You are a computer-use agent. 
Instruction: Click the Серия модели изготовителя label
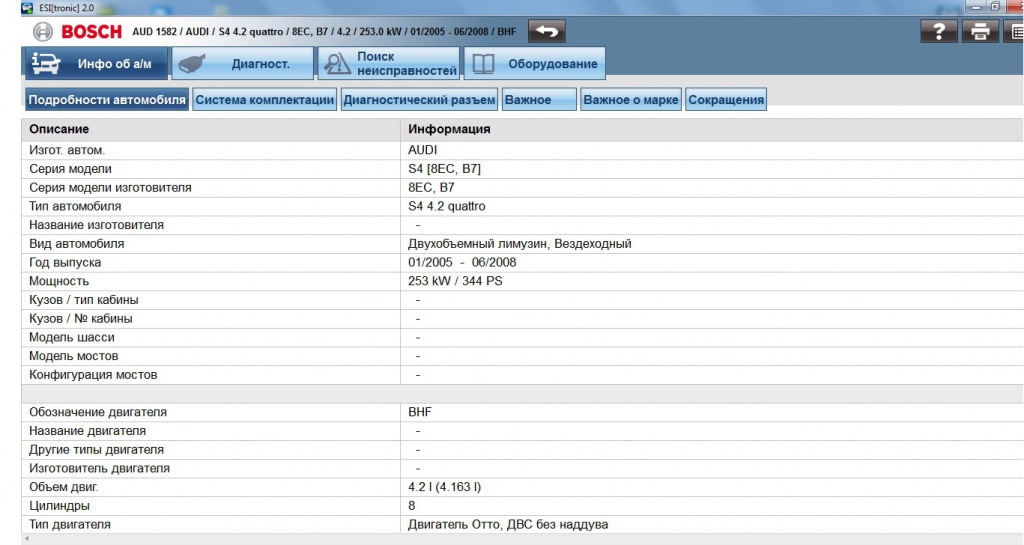[110, 188]
